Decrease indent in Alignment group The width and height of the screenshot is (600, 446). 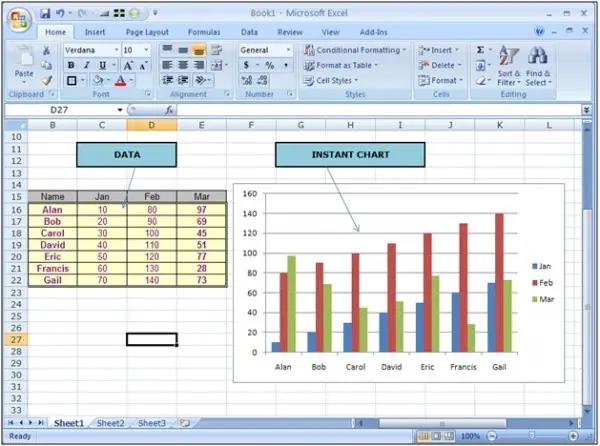click(167, 80)
